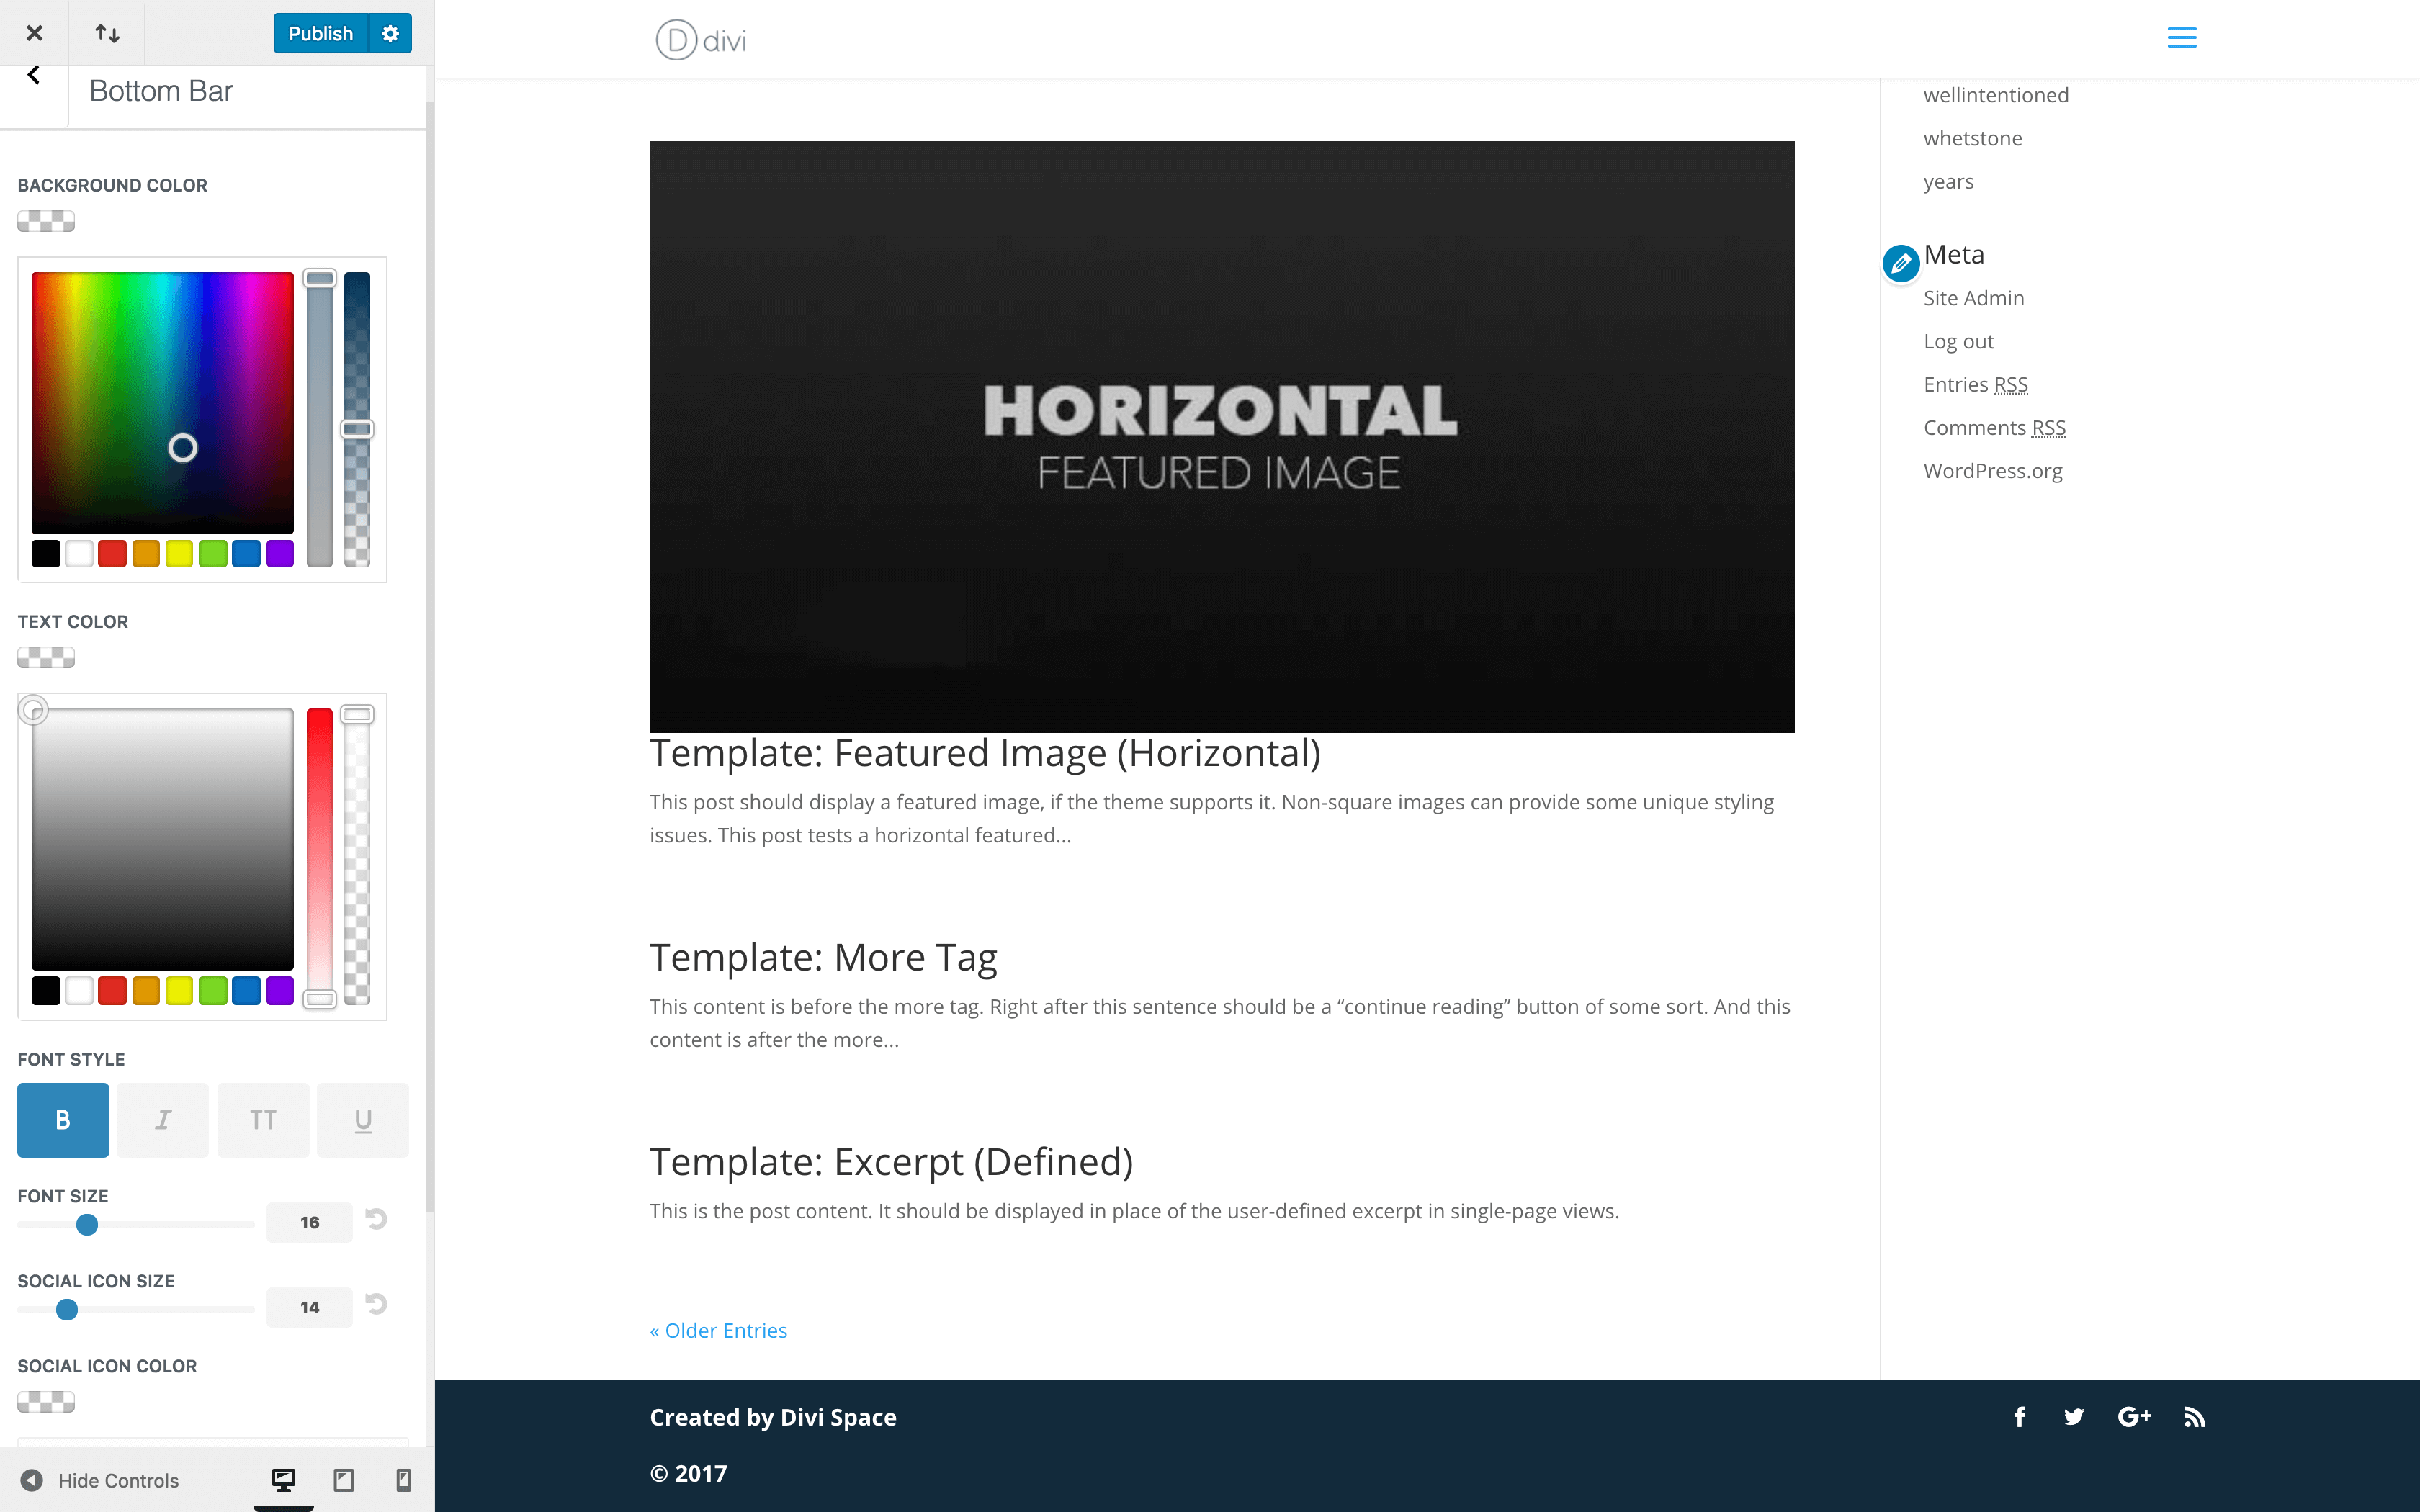Click the Publish button
Screen dimensions: 2420x1512
tap(319, 33)
